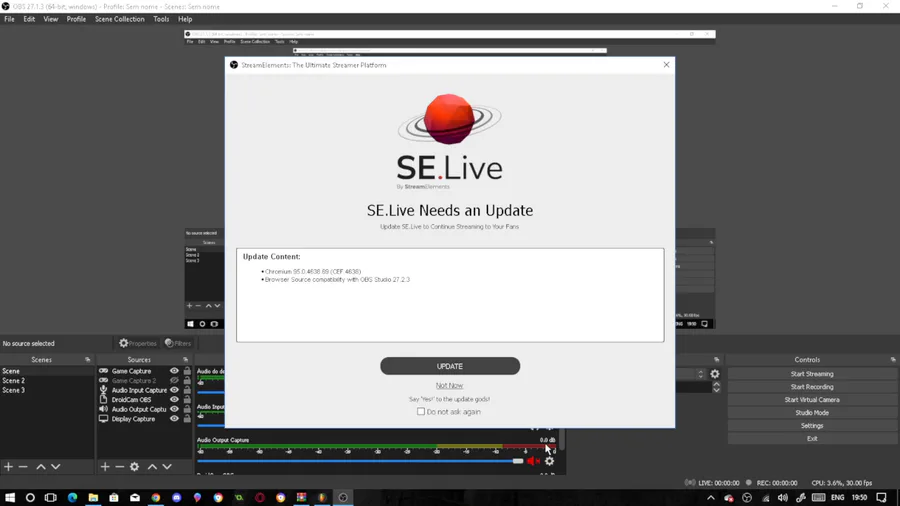Click the OBS Studio taskbar icon
900x506 pixels.
coord(343,497)
